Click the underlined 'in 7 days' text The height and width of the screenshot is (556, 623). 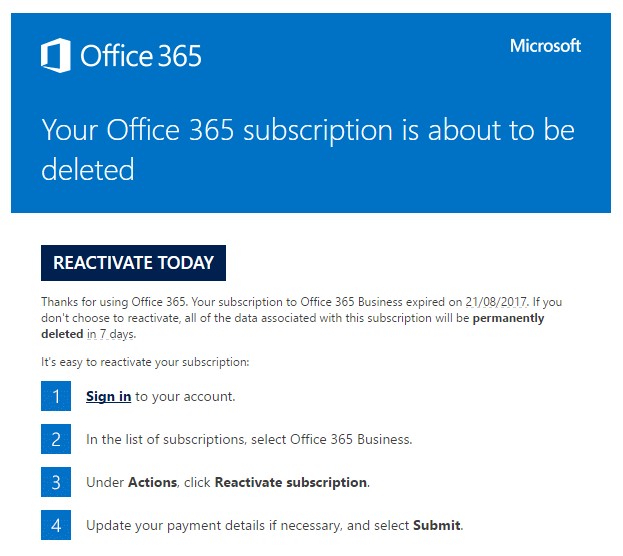tap(111, 334)
